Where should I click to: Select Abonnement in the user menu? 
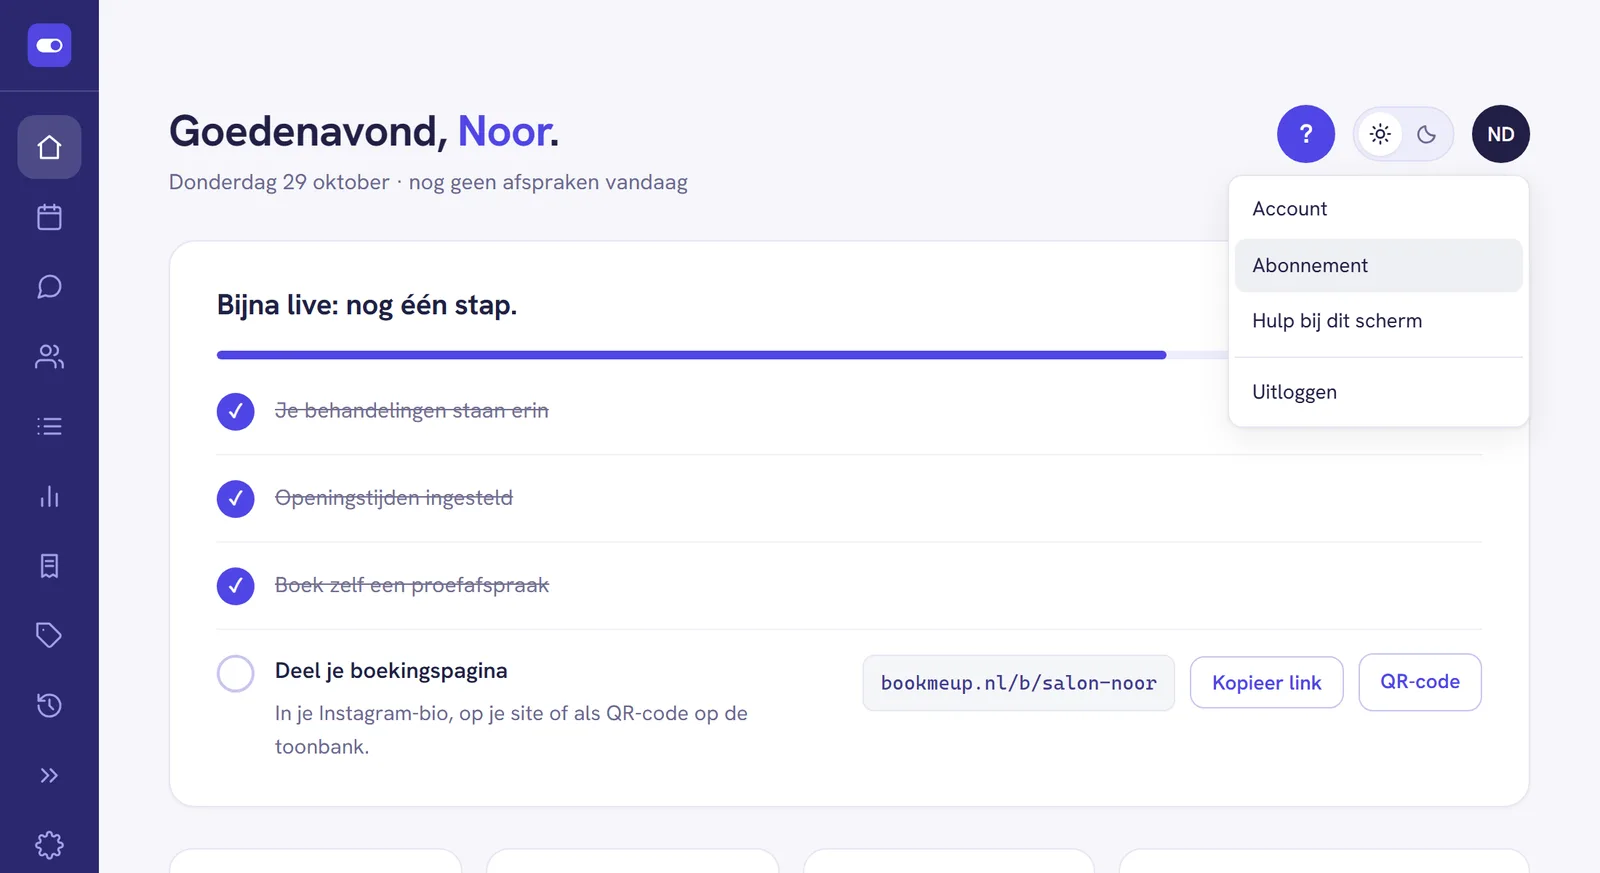pos(1379,265)
